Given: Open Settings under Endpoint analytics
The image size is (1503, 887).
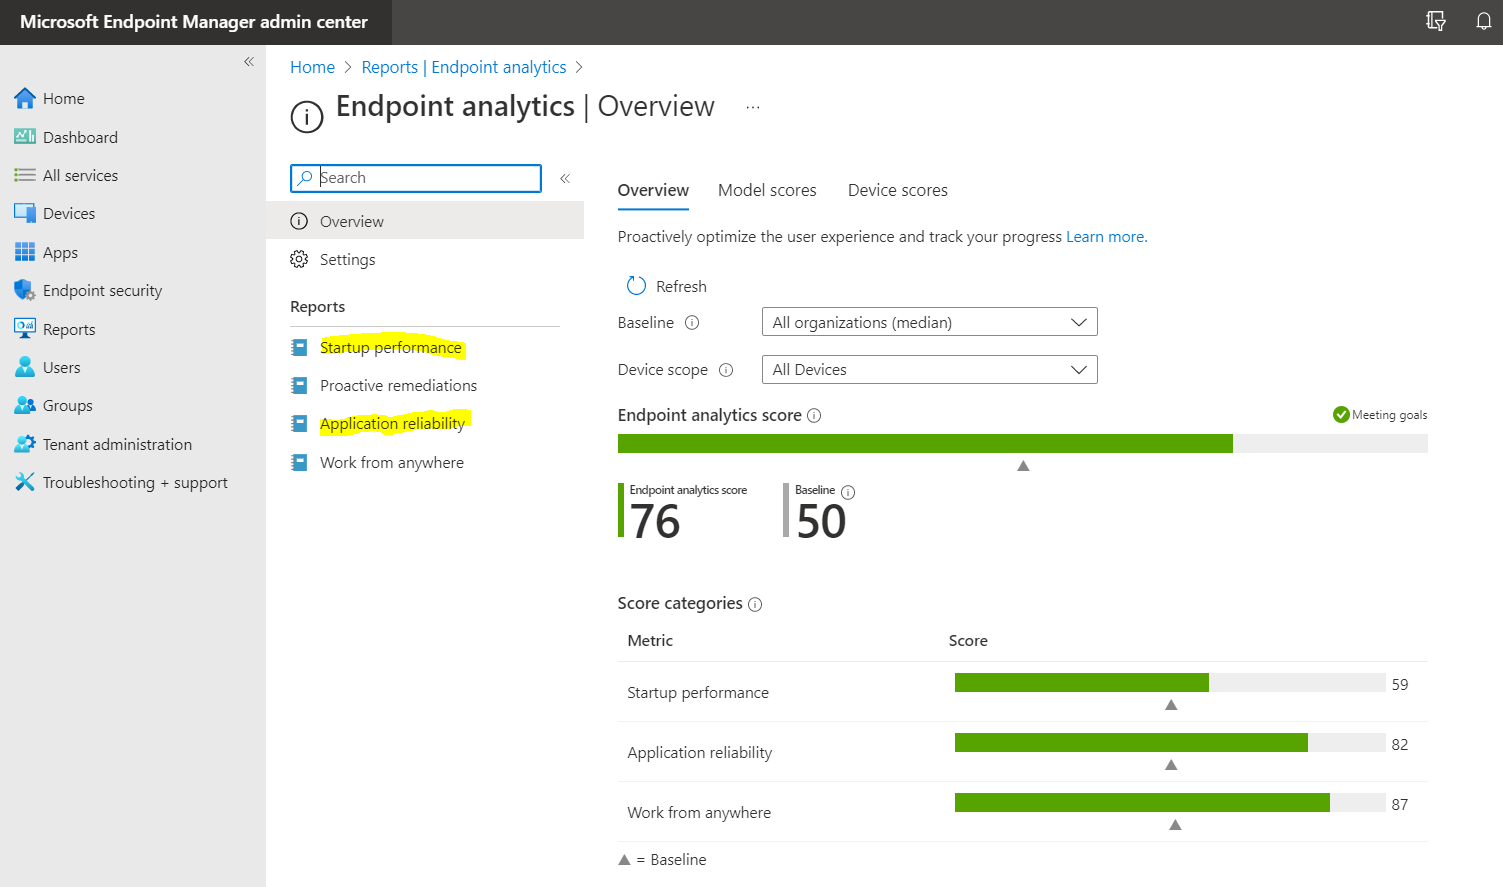Looking at the screenshot, I should pyautogui.click(x=347, y=259).
